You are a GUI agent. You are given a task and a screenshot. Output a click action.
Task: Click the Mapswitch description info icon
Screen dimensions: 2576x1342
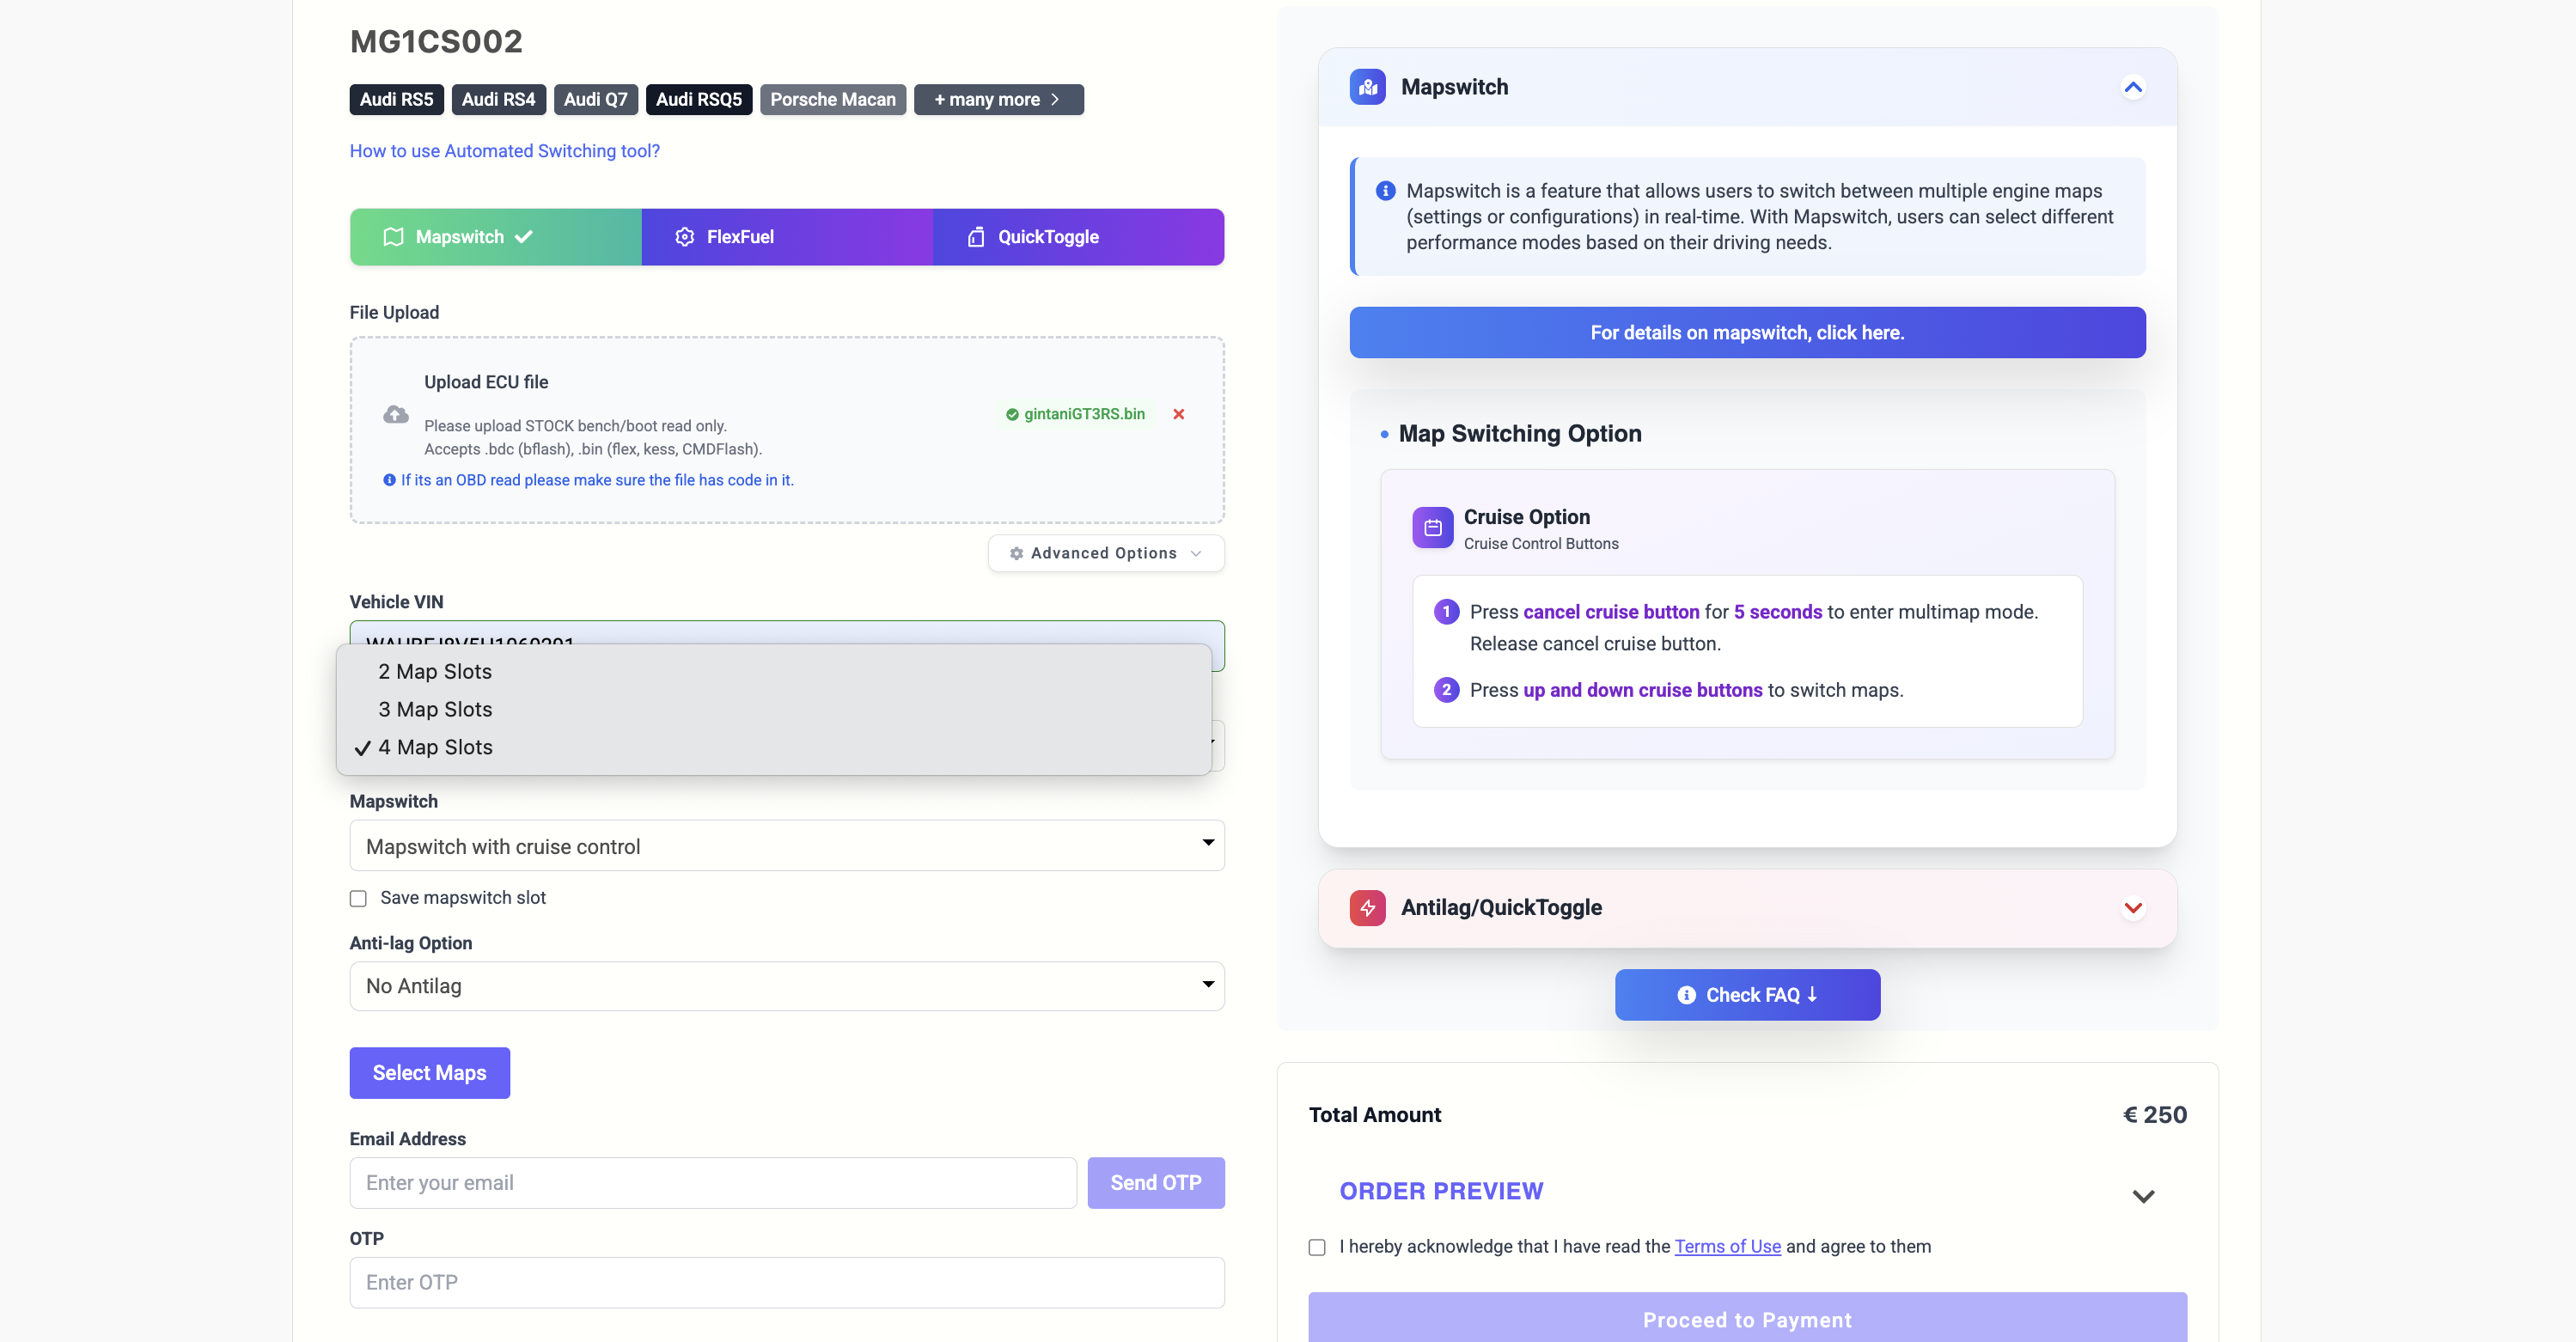[x=1385, y=191]
